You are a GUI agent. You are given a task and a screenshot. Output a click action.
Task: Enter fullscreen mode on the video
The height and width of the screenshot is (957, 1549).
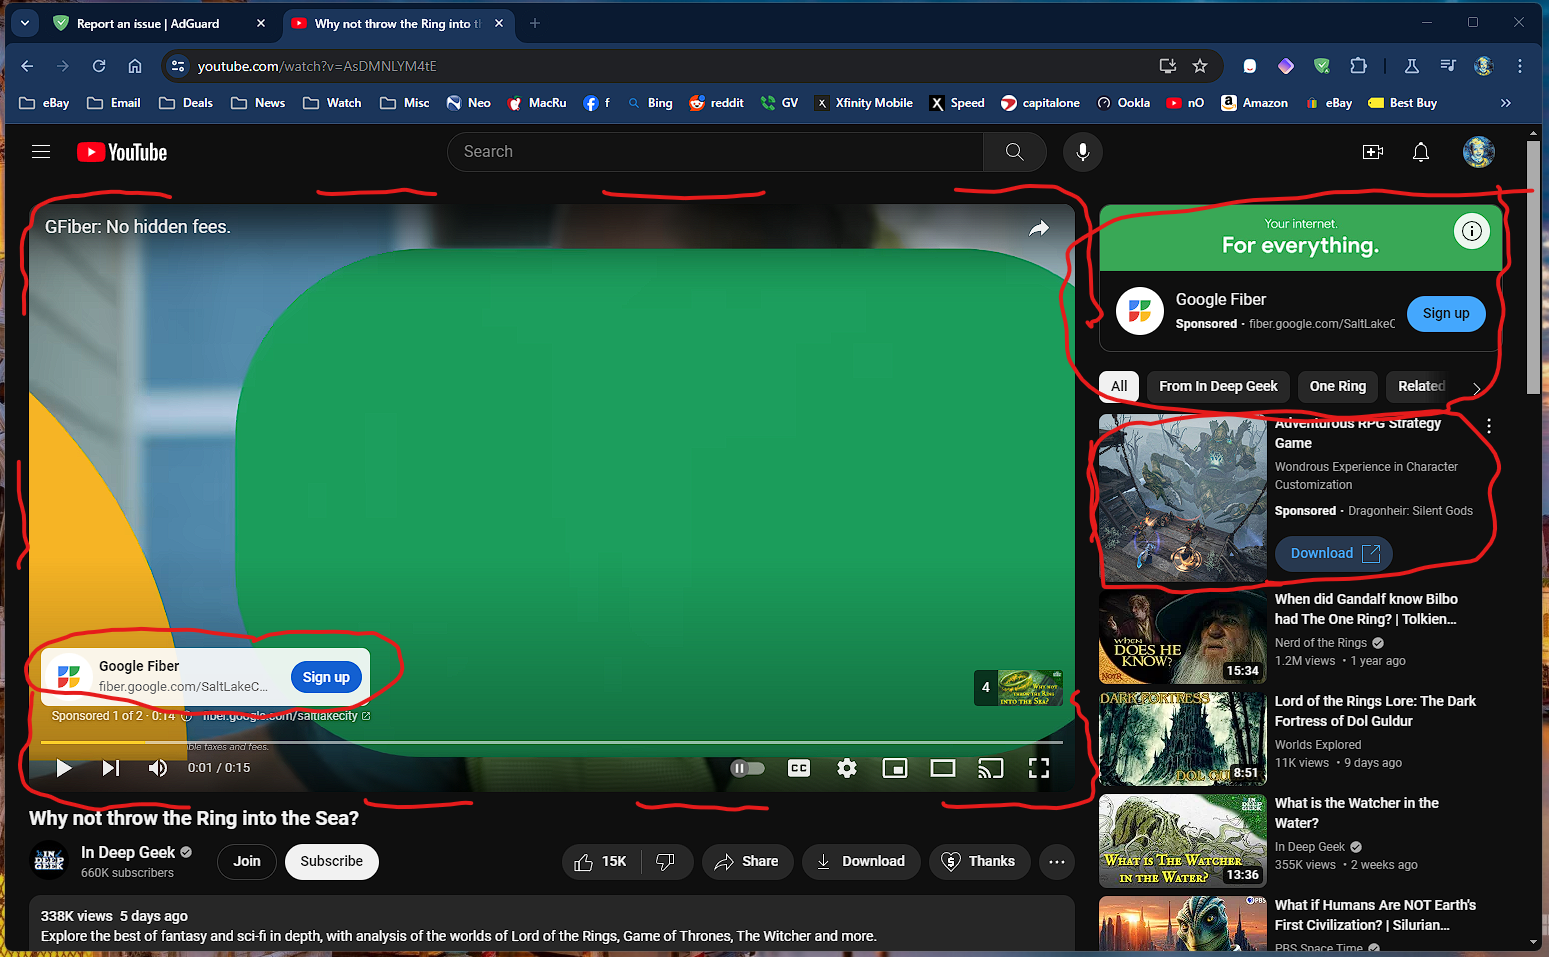[1039, 768]
